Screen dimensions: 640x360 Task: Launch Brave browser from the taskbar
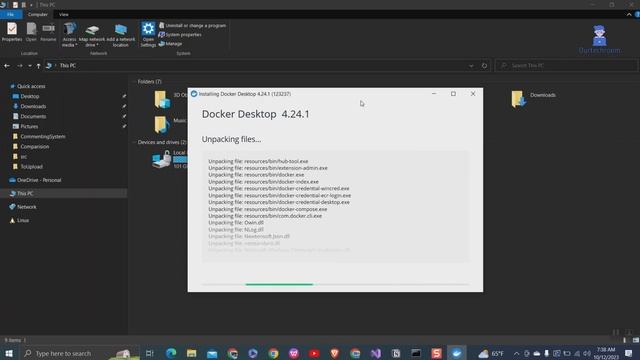334,353
